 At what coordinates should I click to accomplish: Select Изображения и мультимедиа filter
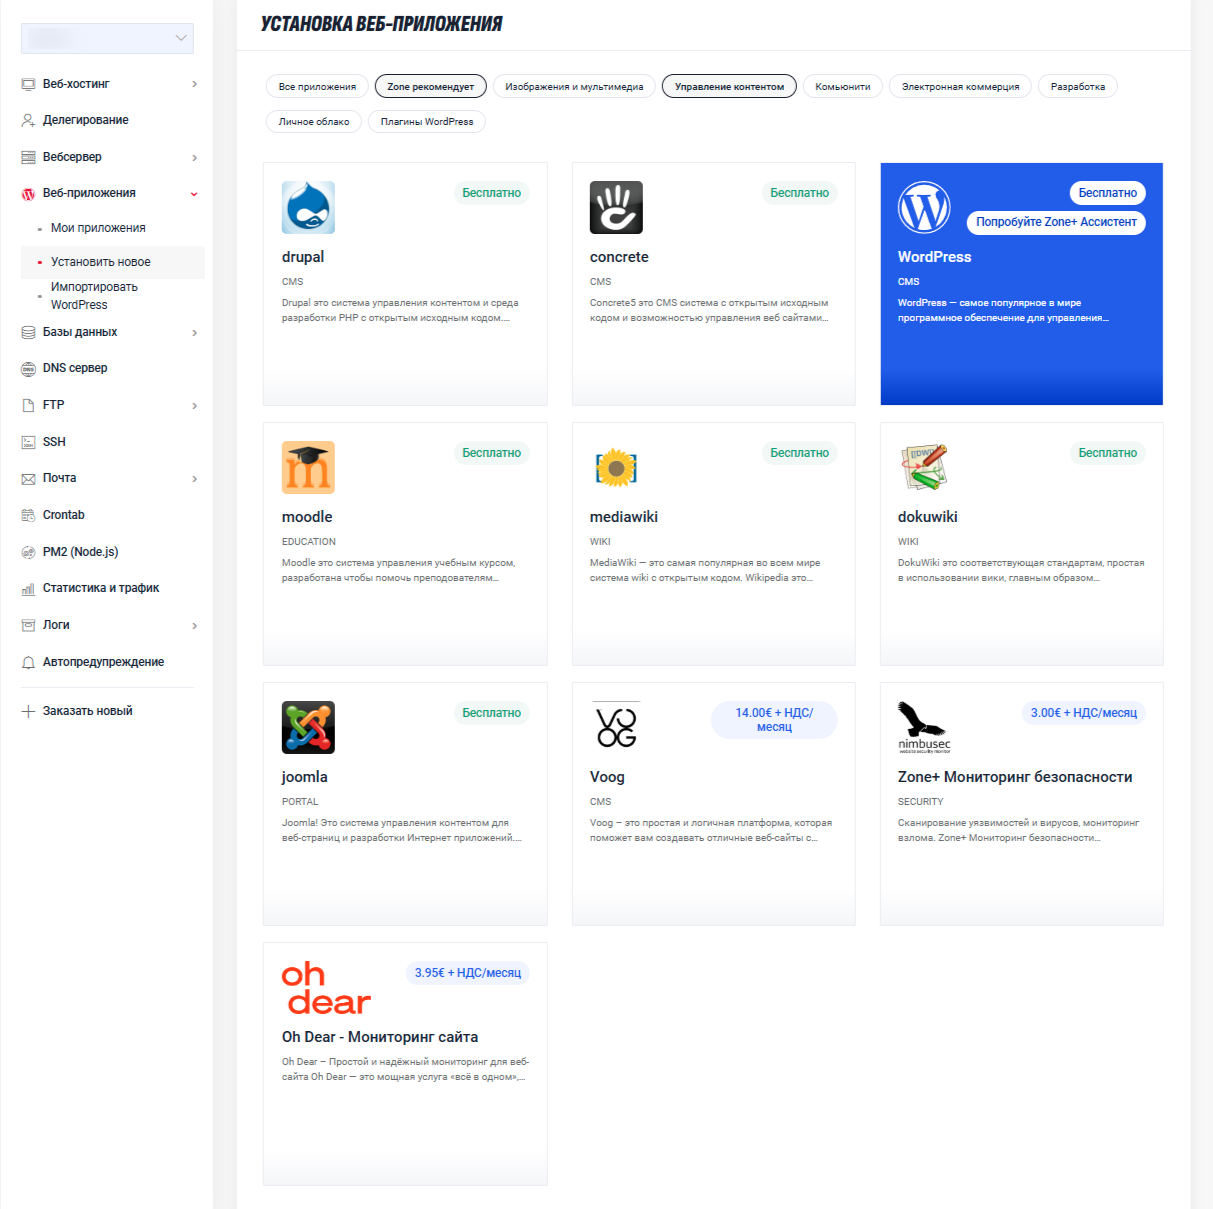click(574, 86)
